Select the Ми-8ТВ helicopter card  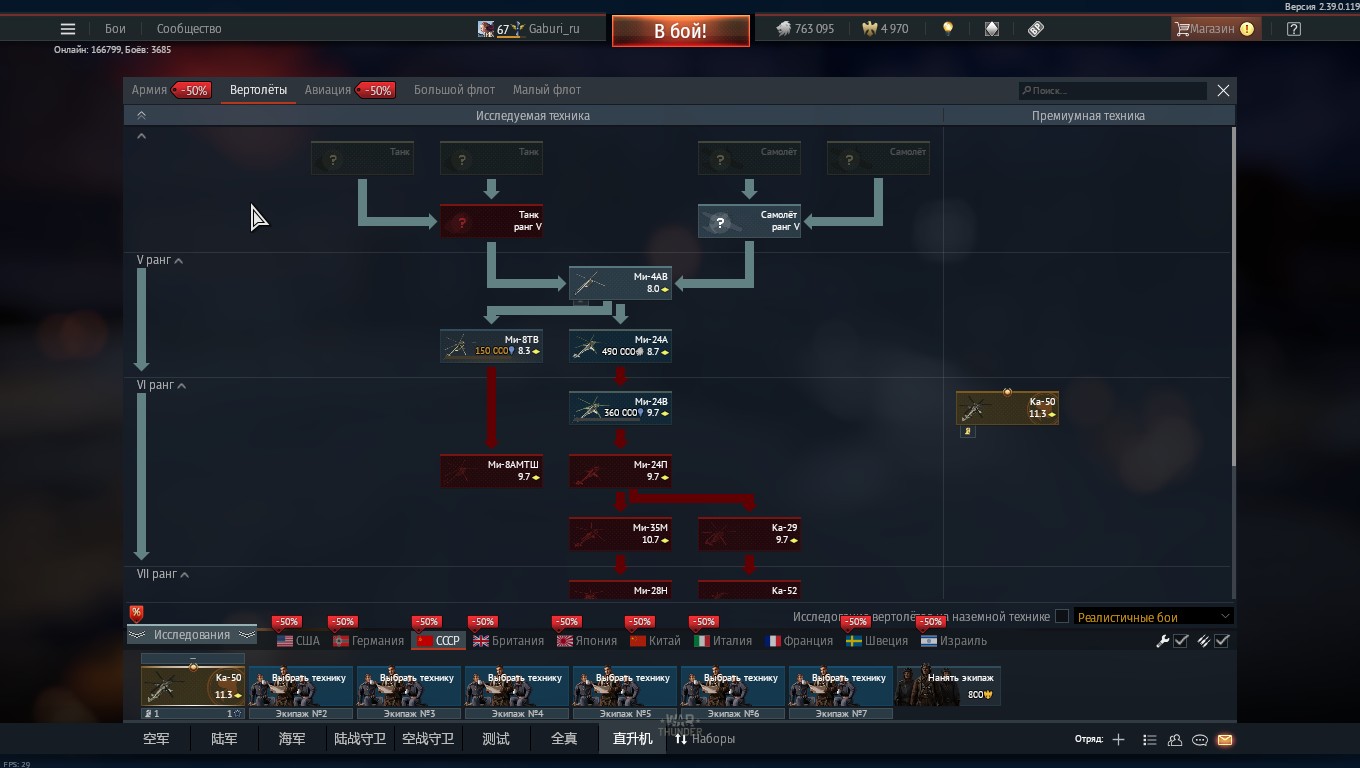click(491, 346)
